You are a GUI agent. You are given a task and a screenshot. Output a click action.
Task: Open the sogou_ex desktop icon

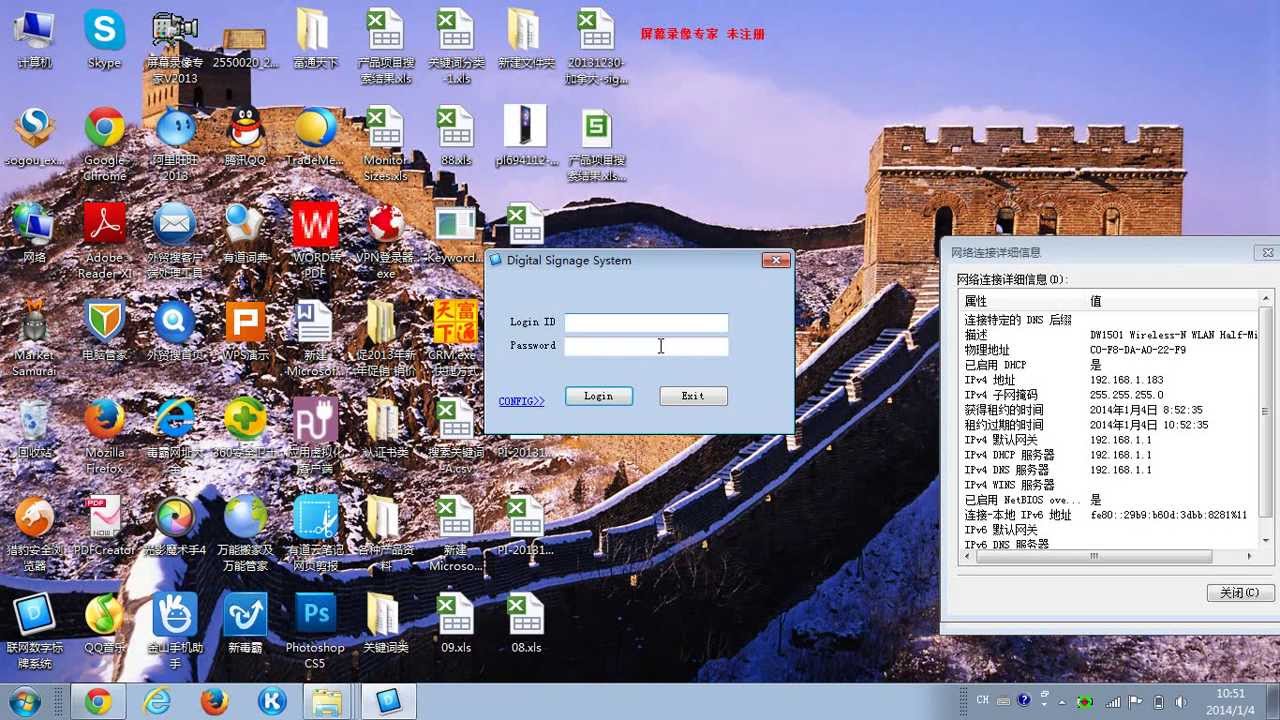tap(34, 136)
